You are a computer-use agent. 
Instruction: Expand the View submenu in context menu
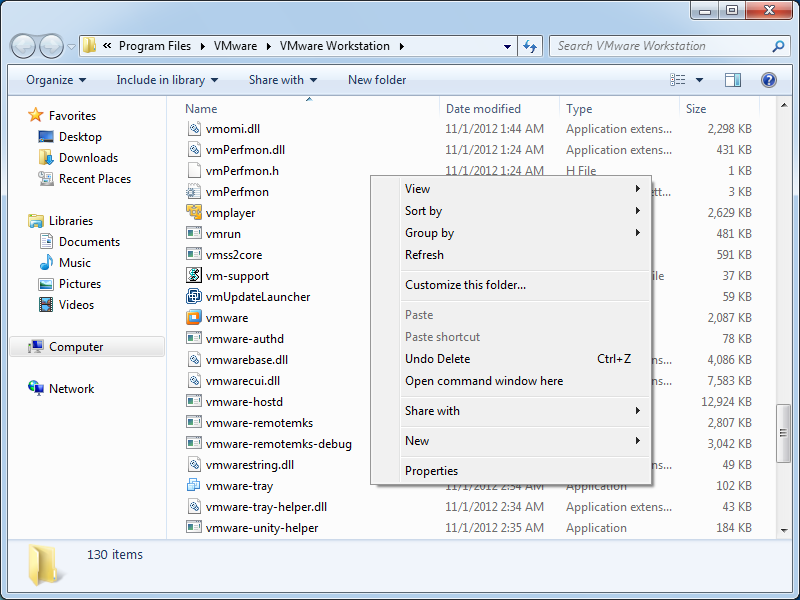[520, 189]
